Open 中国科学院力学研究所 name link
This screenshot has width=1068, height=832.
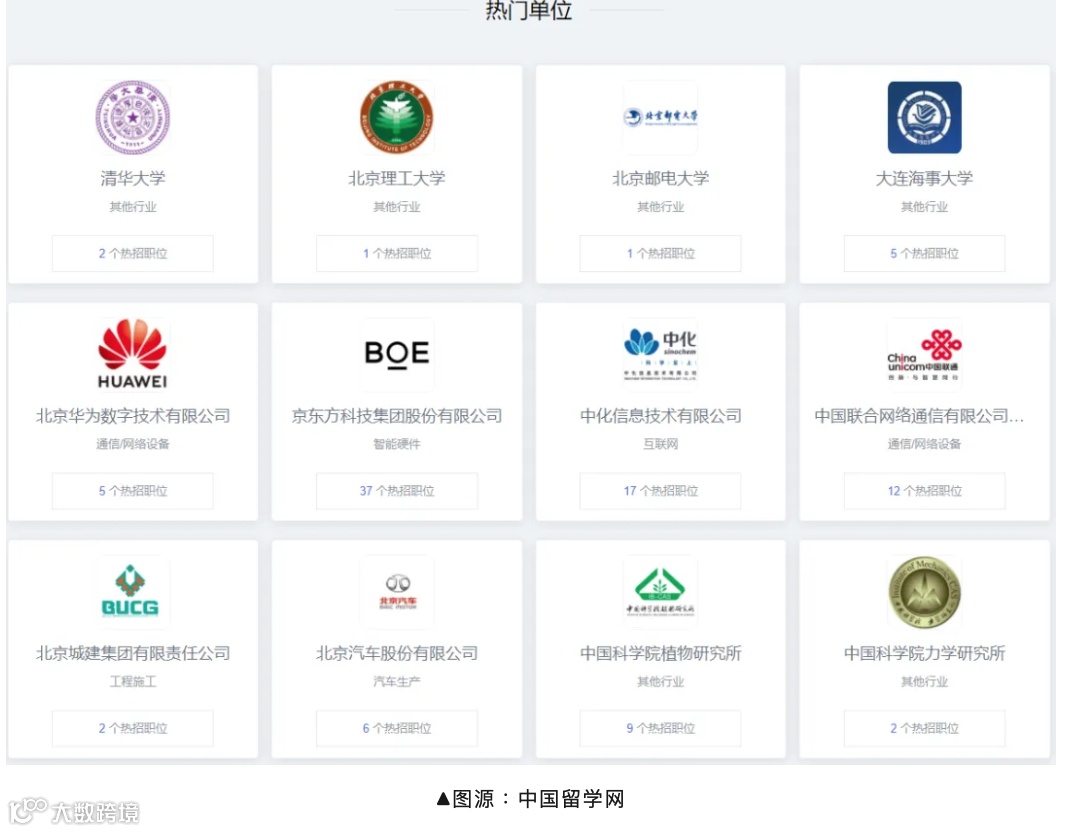(x=924, y=654)
